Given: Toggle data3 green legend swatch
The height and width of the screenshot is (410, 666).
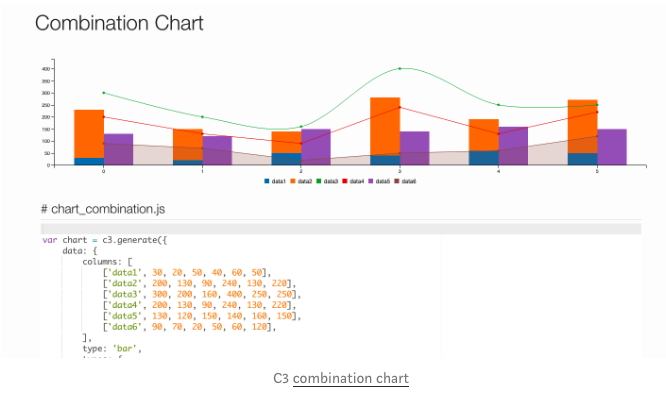Looking at the screenshot, I should pyautogui.click(x=319, y=181).
